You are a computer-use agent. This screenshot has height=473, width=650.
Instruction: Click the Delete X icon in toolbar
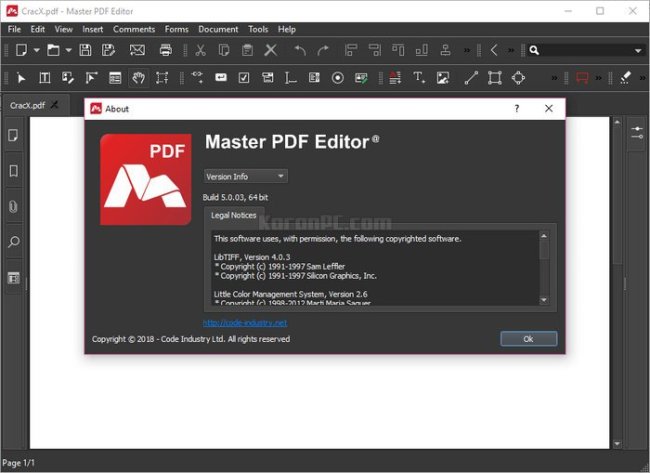[x=271, y=50]
